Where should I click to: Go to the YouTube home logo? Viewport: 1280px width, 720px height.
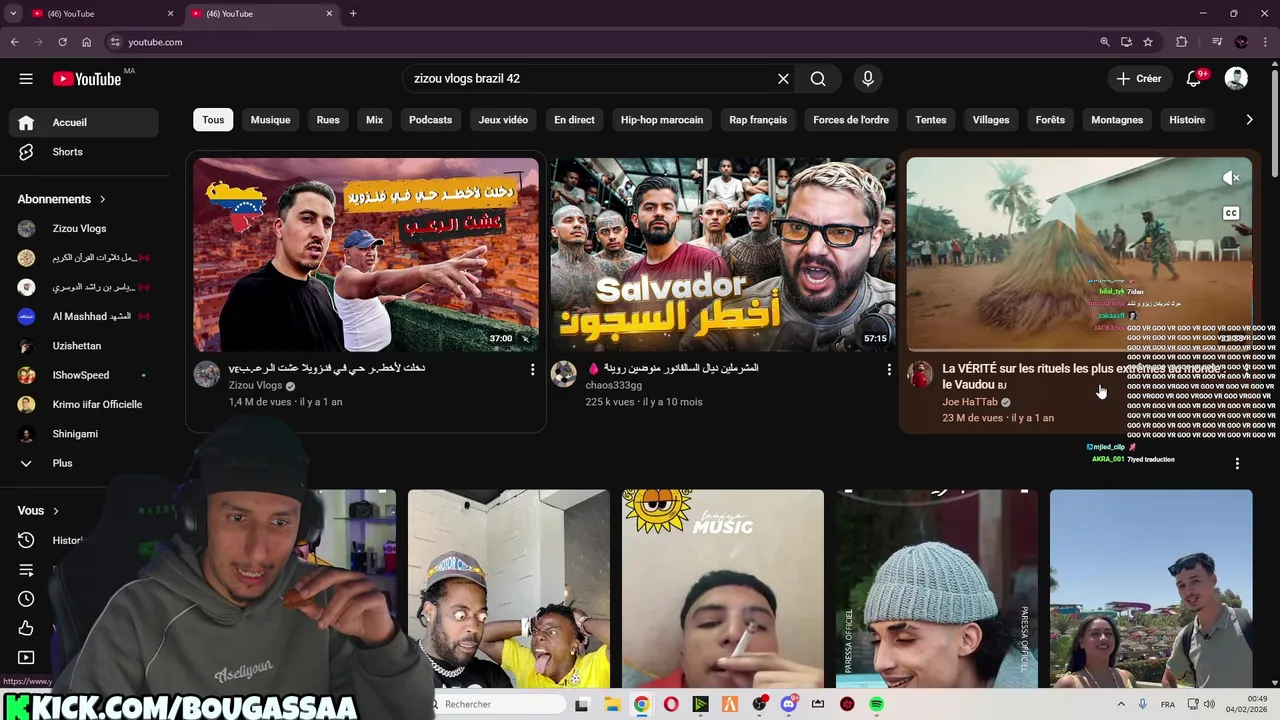(87, 79)
